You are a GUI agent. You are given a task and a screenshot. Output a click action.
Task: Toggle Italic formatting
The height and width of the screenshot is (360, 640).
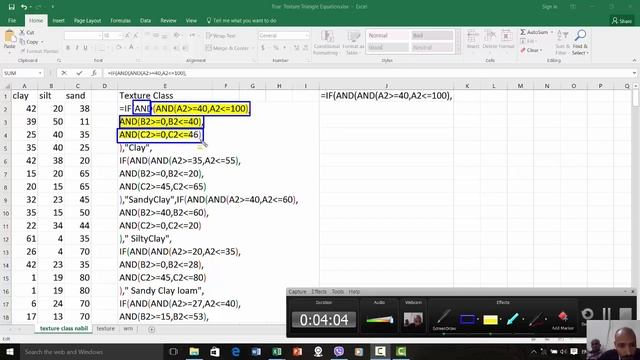point(77,48)
